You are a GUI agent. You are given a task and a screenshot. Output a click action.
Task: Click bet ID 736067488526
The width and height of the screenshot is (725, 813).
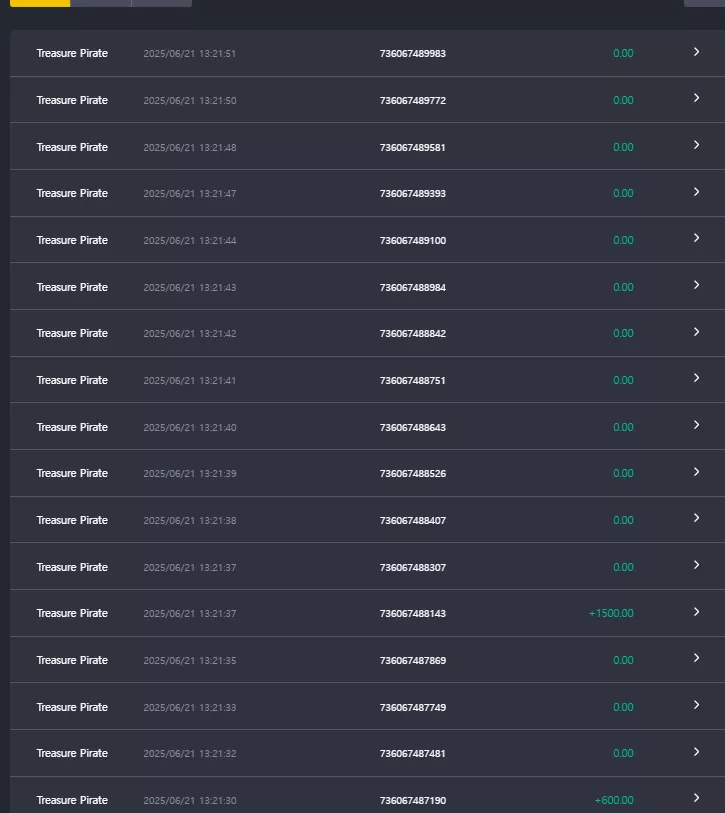click(x=413, y=473)
